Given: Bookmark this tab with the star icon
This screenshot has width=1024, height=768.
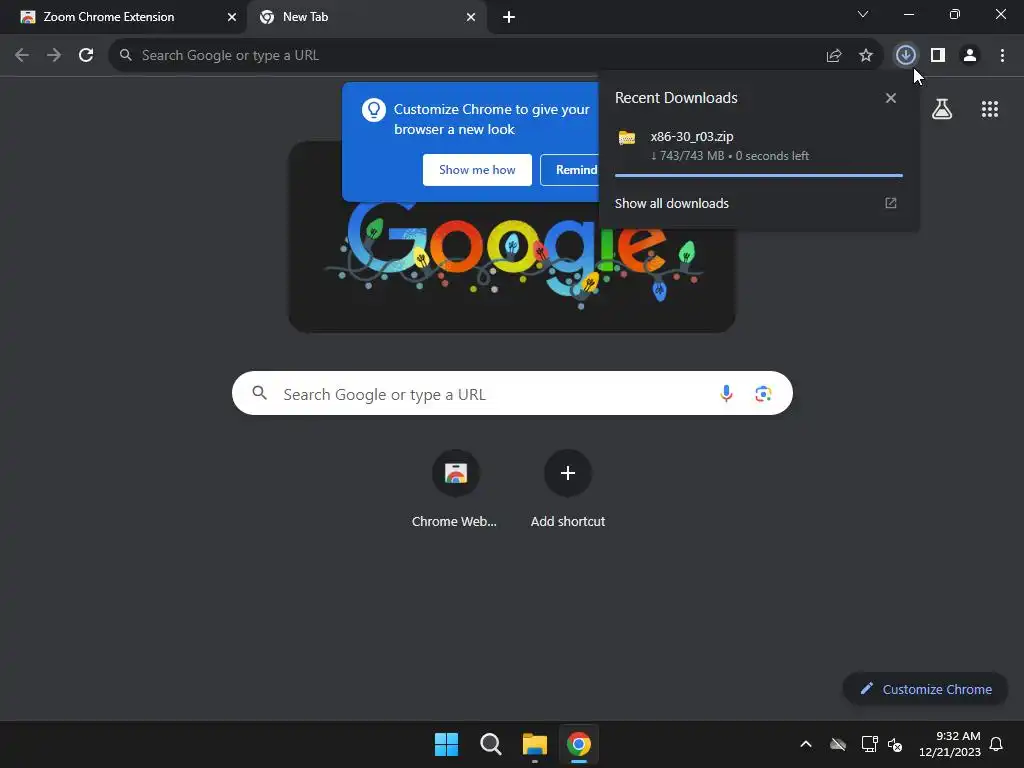Looking at the screenshot, I should [866, 56].
